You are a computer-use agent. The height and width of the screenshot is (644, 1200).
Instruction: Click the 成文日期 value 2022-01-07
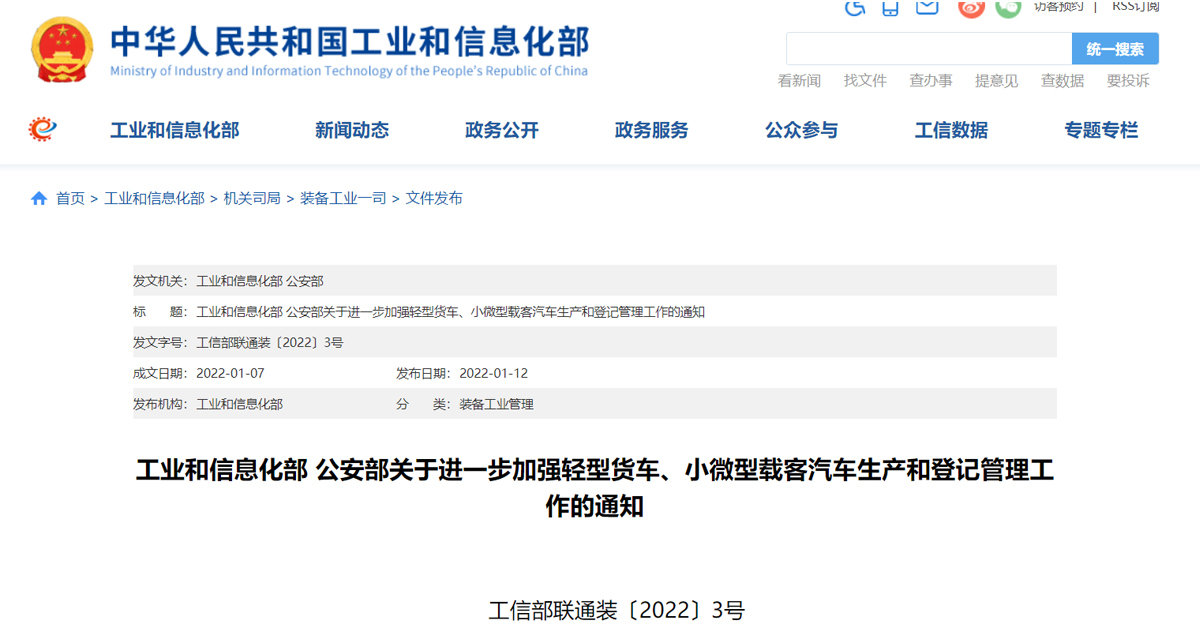click(230, 373)
